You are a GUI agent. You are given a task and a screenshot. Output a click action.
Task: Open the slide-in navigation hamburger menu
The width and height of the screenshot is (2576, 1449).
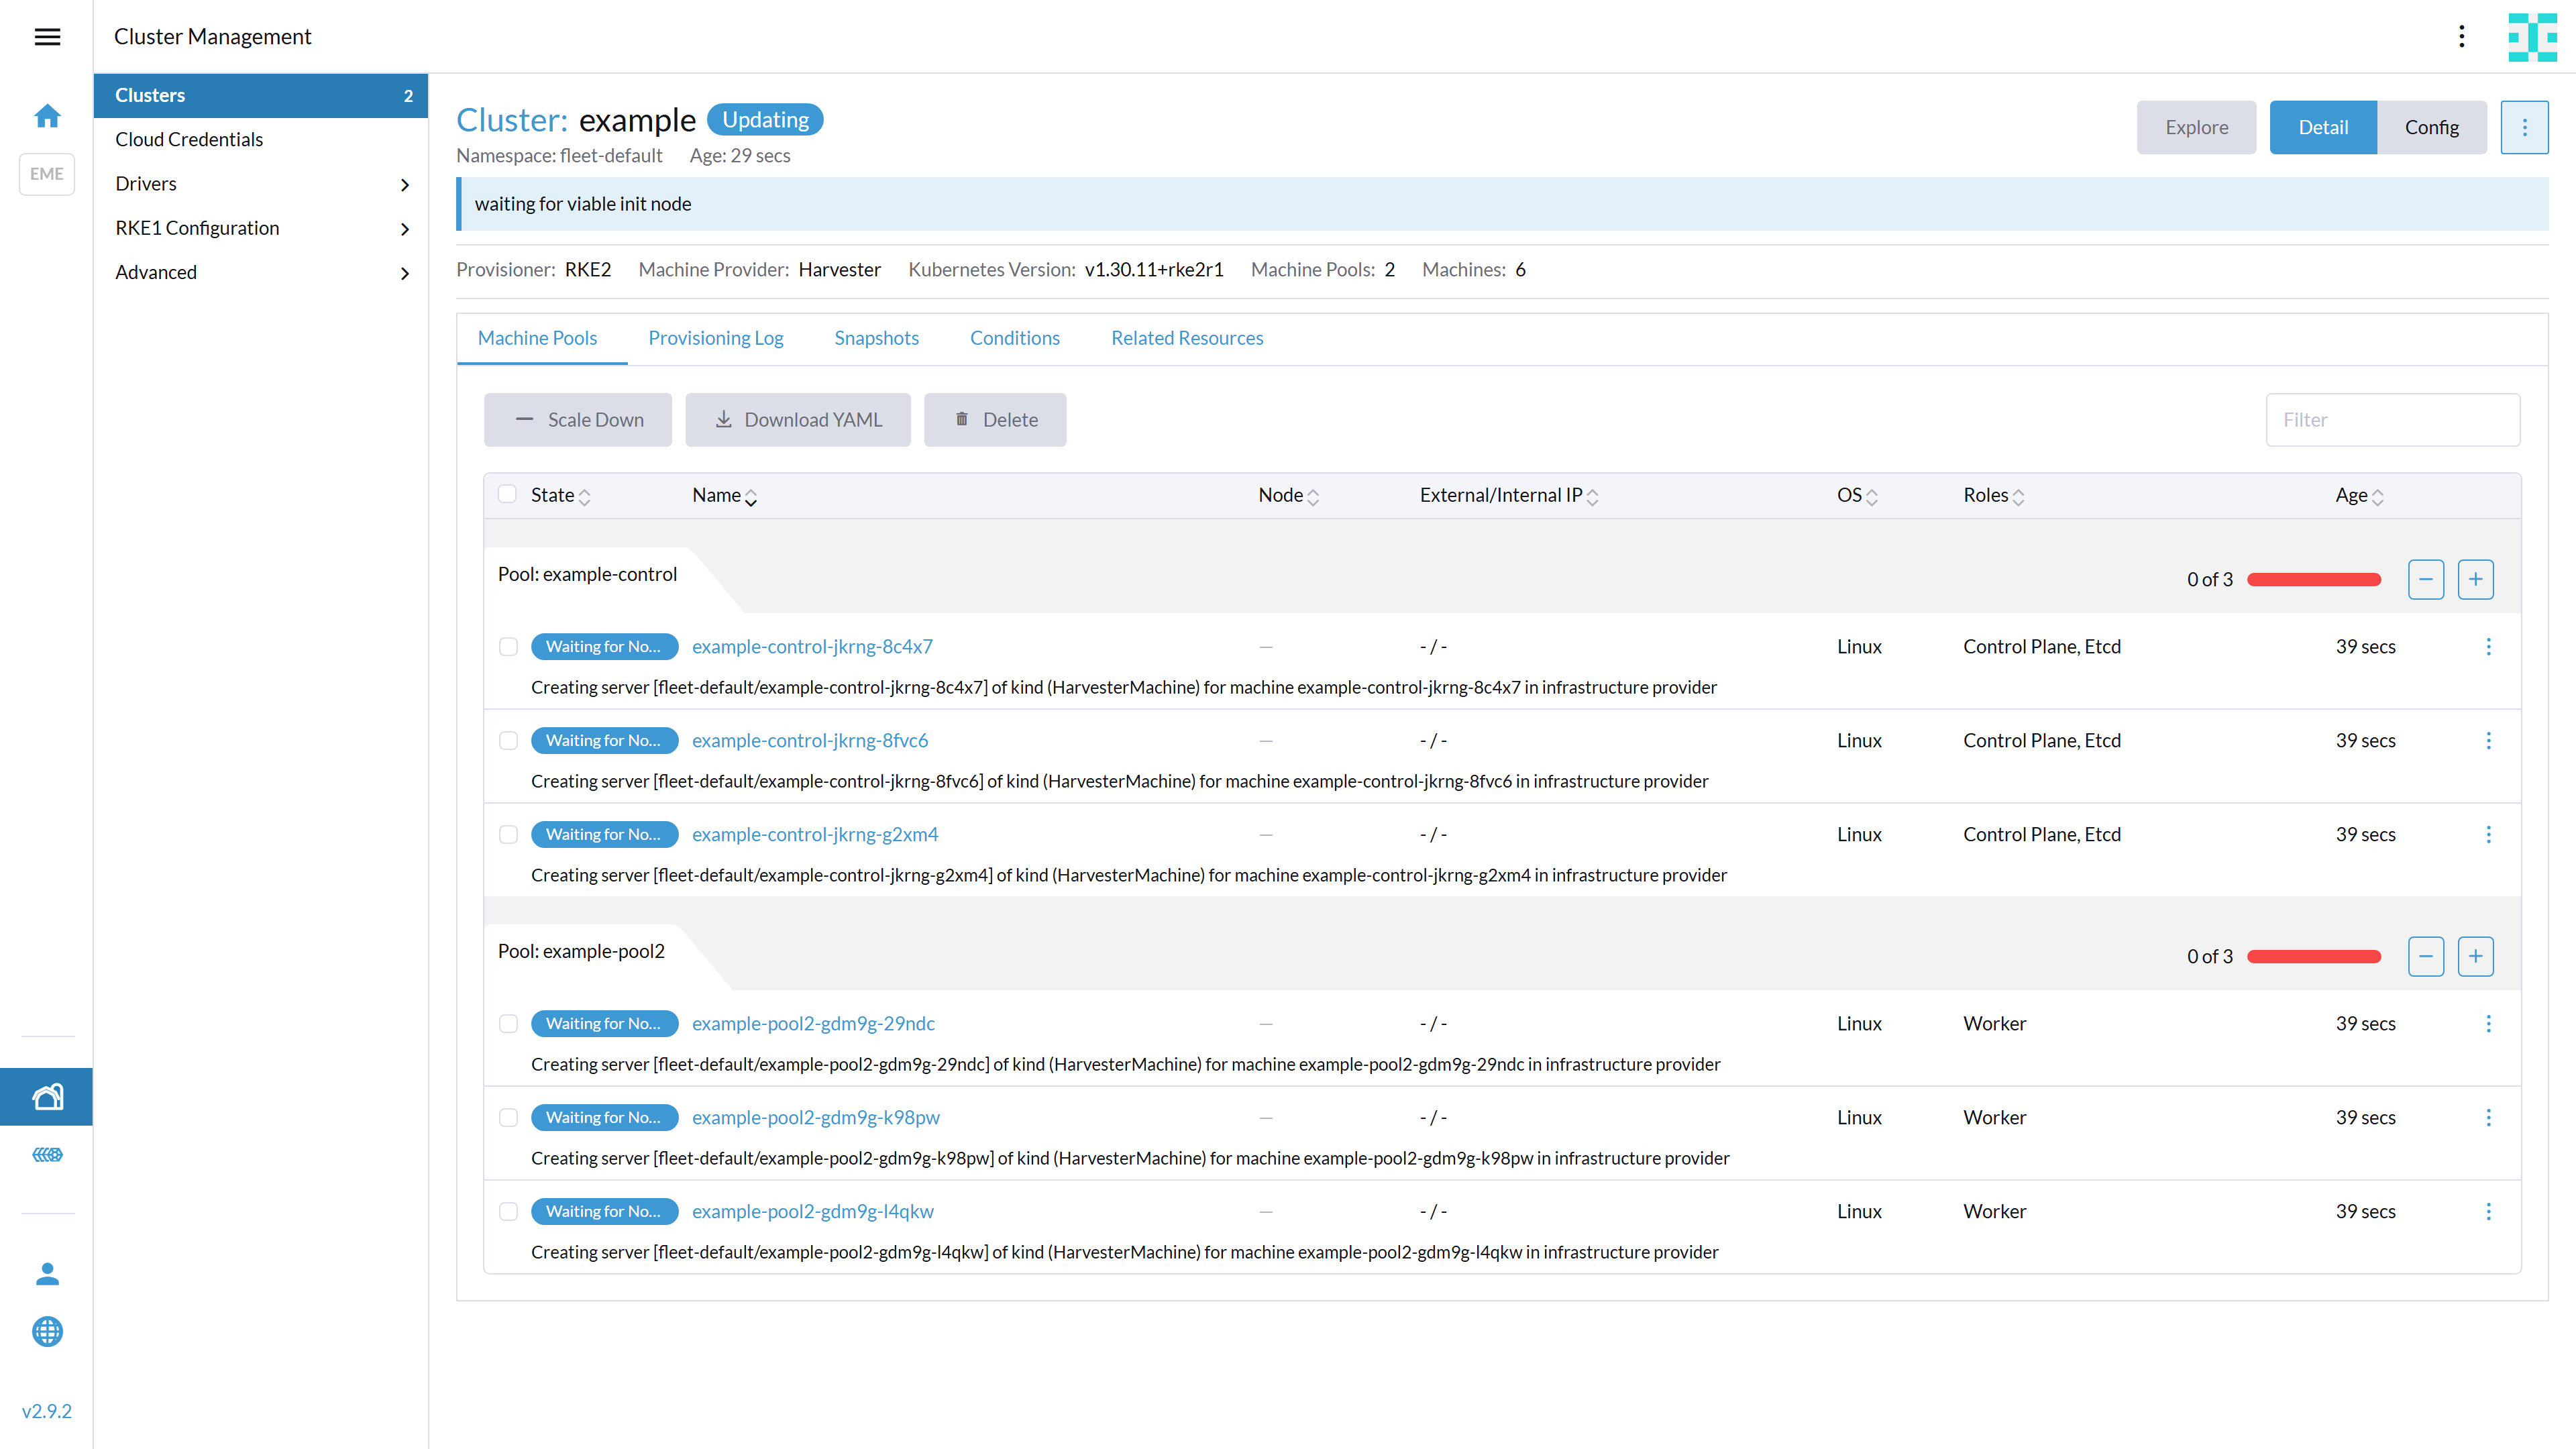tap(47, 37)
